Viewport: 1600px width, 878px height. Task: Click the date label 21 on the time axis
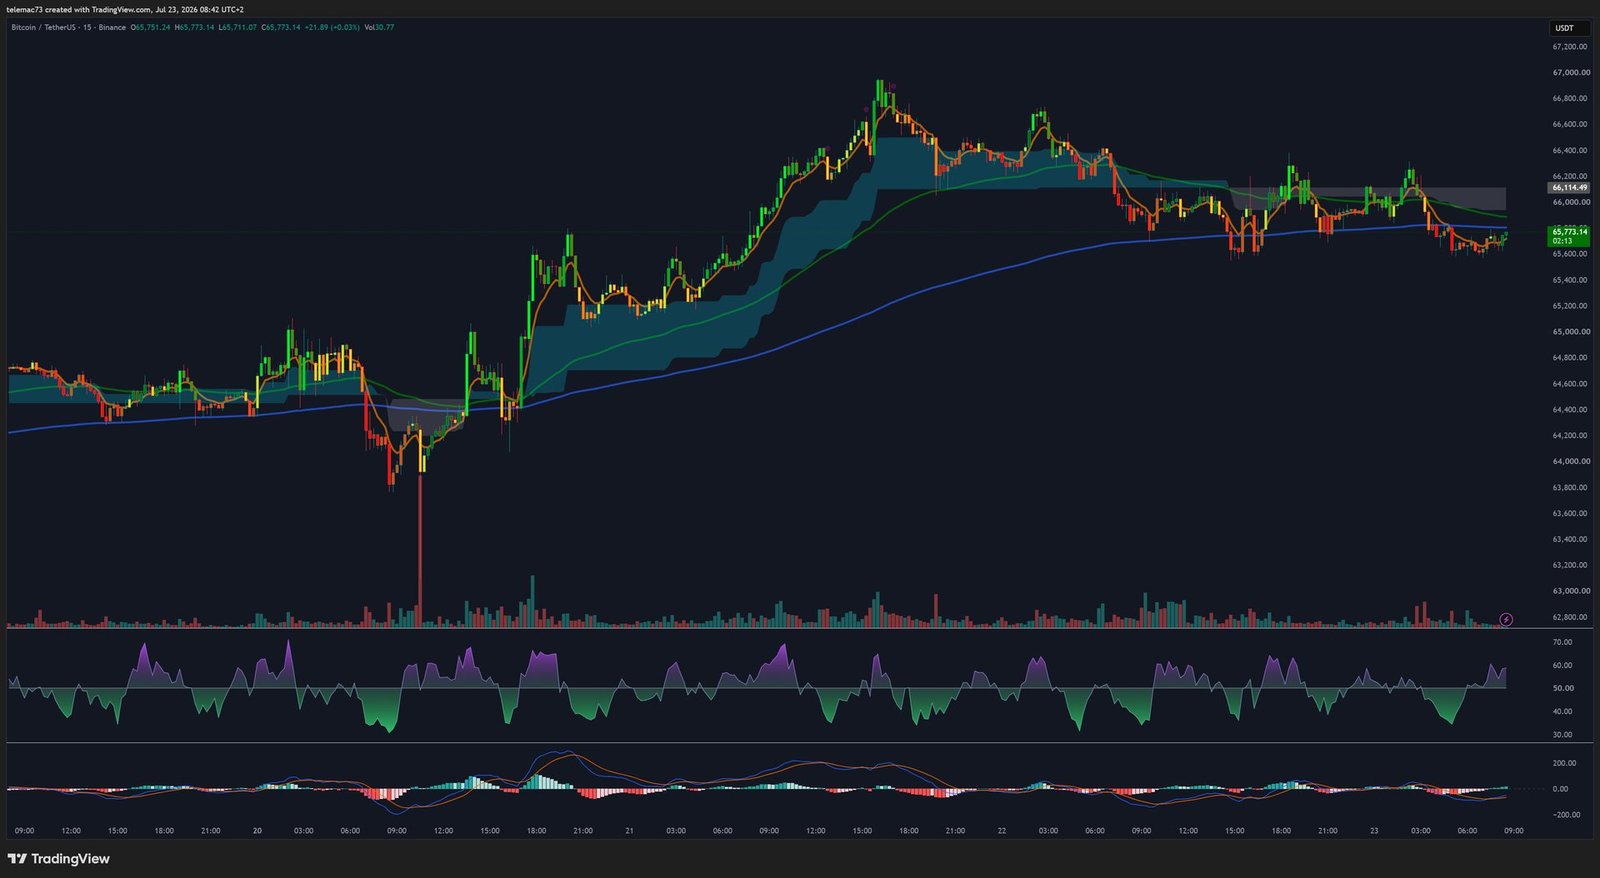pyautogui.click(x=629, y=831)
